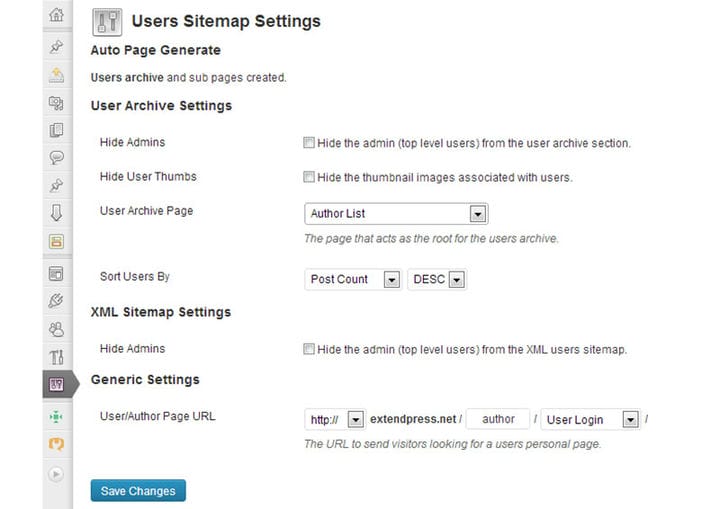Open the Media library icon with camera and music note
The width and height of the screenshot is (720, 509).
click(x=56, y=102)
